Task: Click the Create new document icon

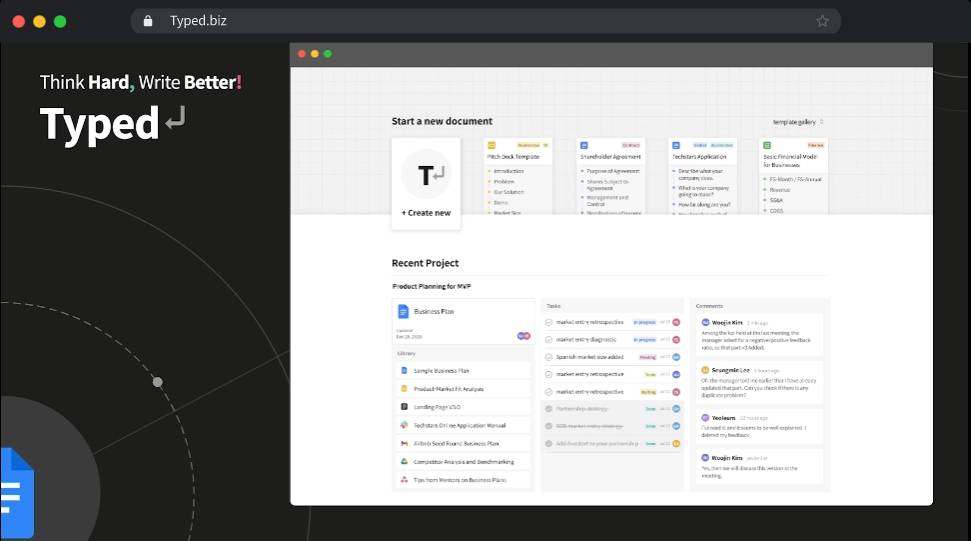Action: pos(426,176)
